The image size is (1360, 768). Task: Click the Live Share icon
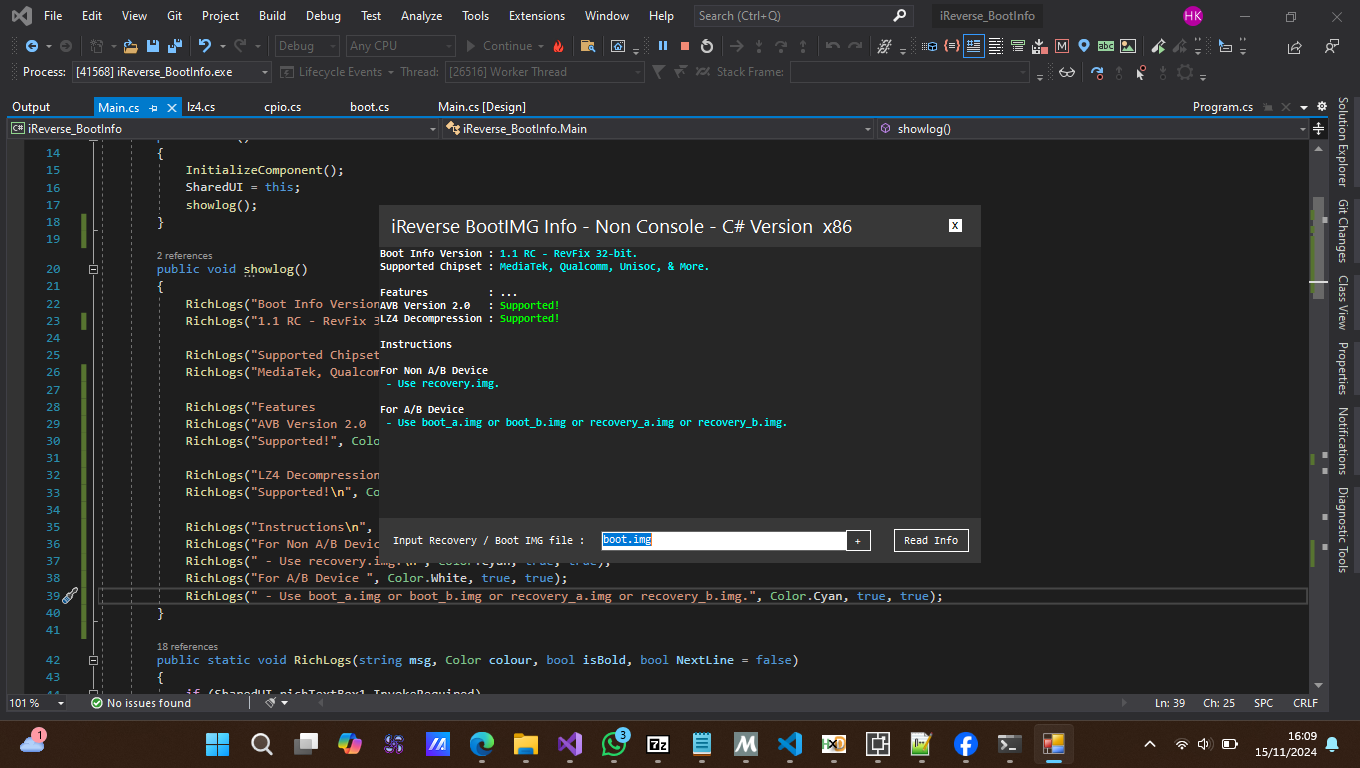[1295, 46]
